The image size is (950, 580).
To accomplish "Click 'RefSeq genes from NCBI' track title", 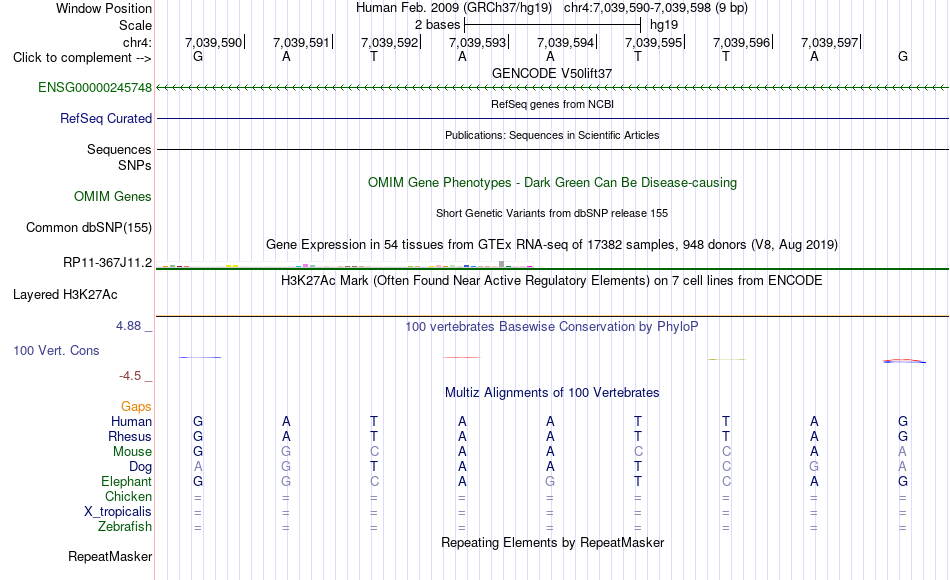I will [552, 104].
